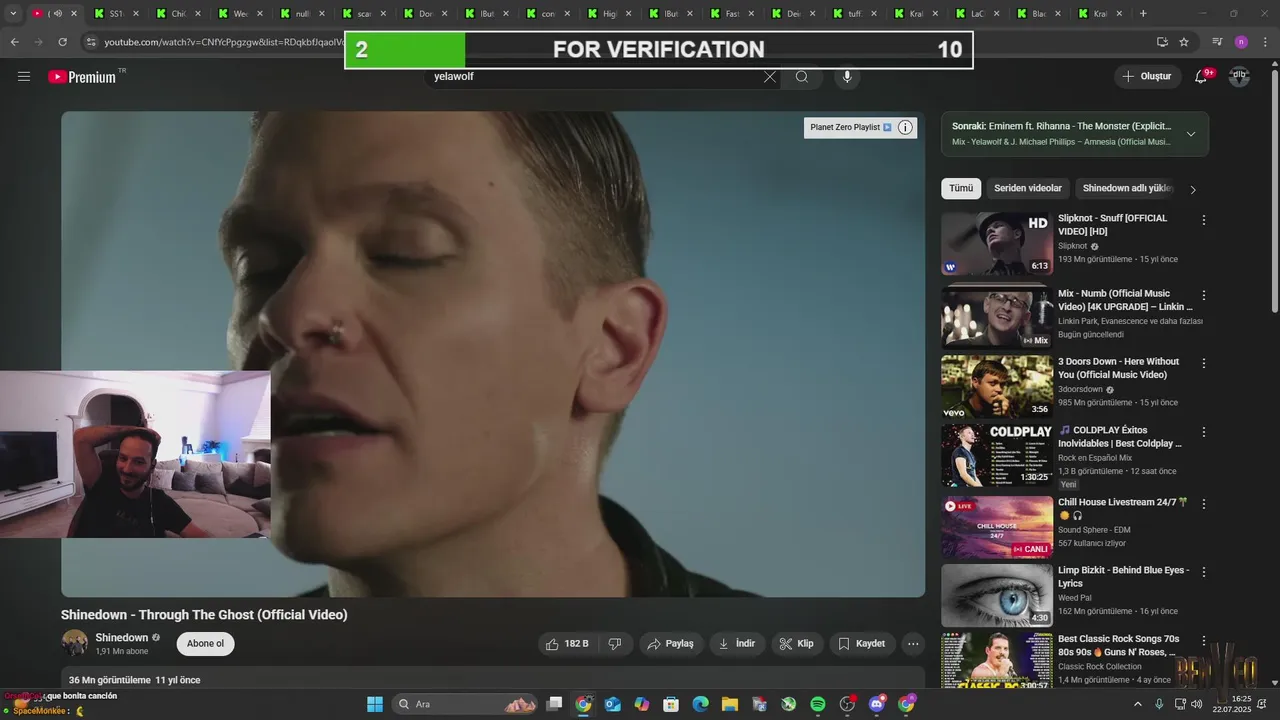Switch to the SS1 browser tab
This screenshot has width=1280, height=720.
pos(114,14)
